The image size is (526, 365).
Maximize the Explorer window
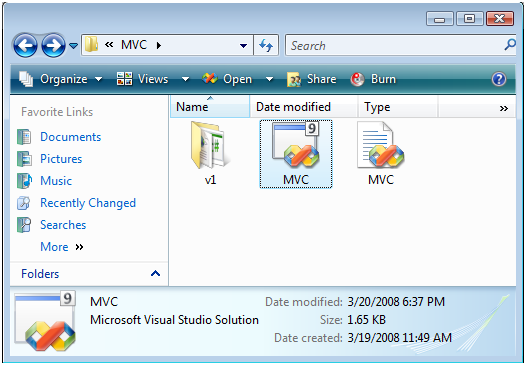(x=469, y=19)
